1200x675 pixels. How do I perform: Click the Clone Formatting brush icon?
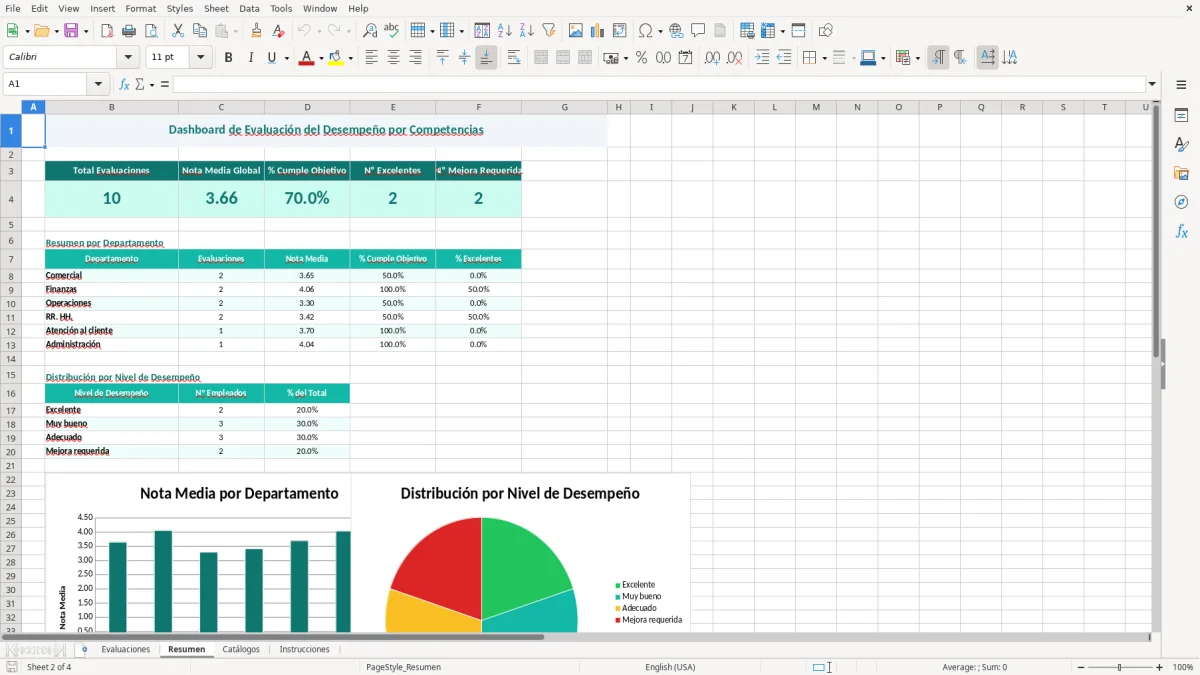(x=256, y=31)
